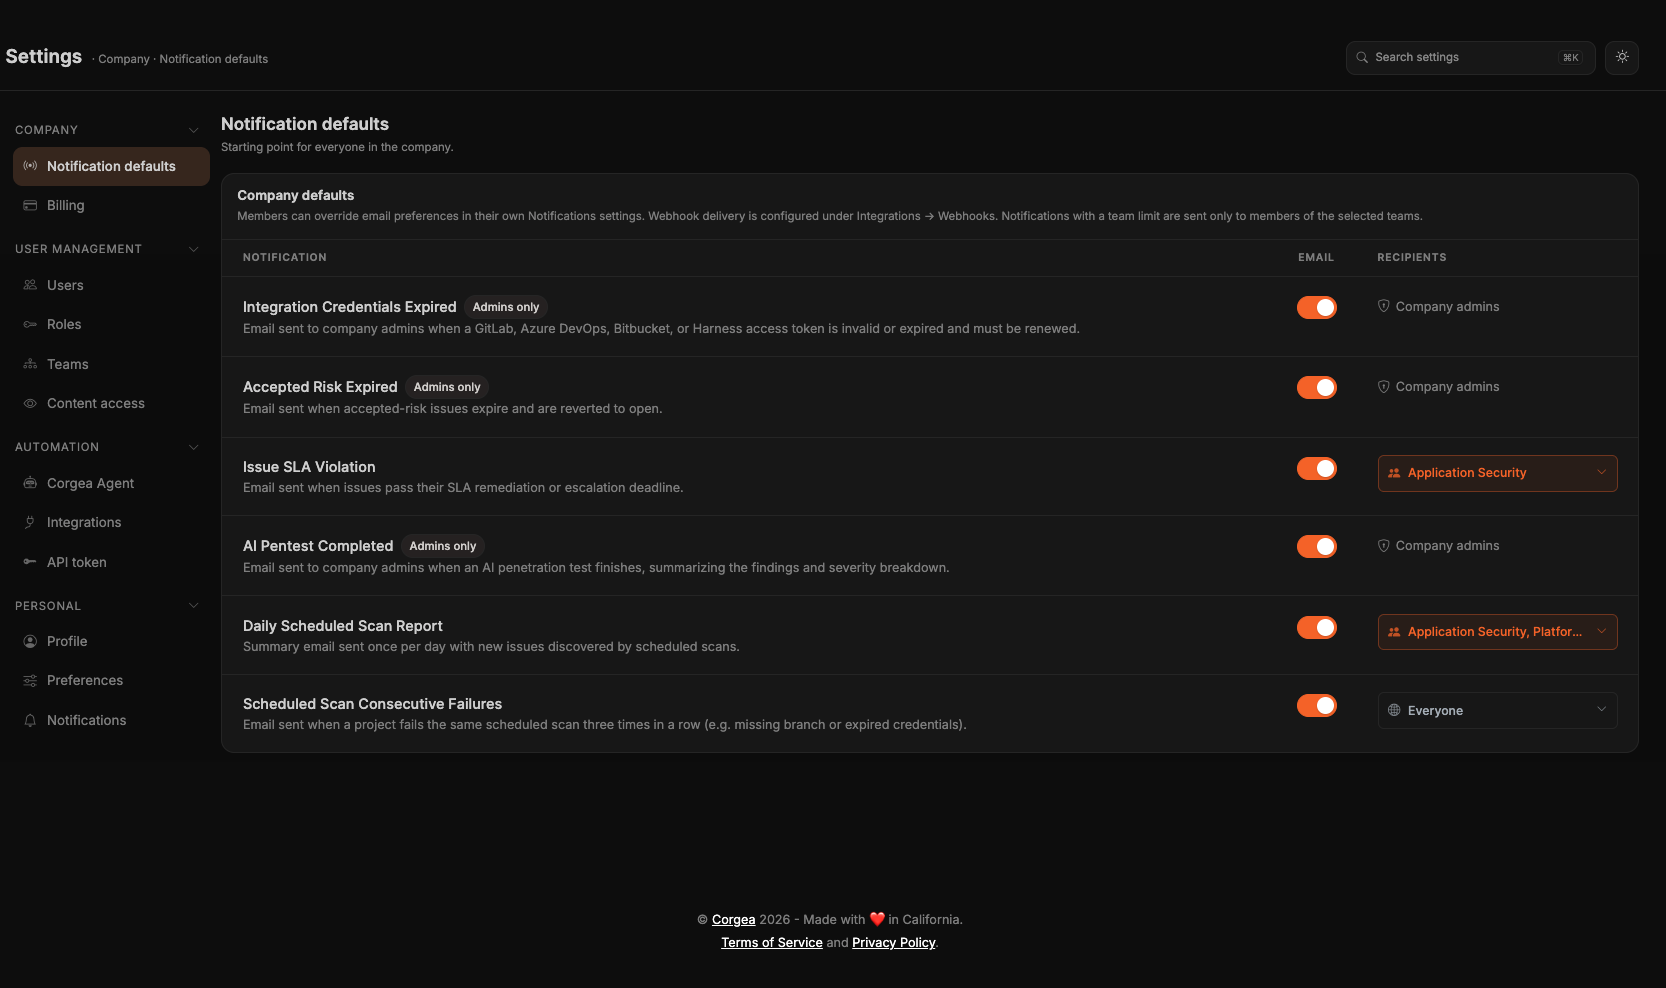
Task: Click the Preferences sliders icon
Action: tap(30, 680)
